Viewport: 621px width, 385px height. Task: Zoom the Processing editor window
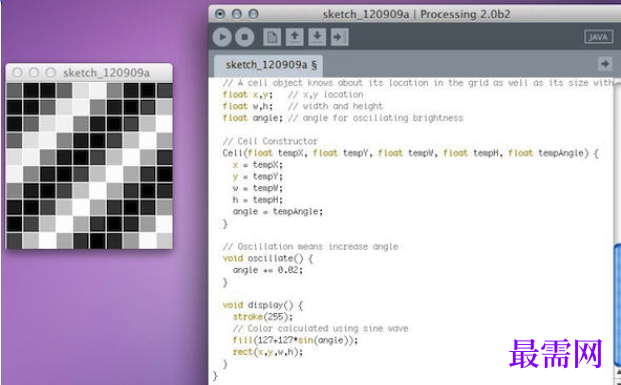click(253, 14)
